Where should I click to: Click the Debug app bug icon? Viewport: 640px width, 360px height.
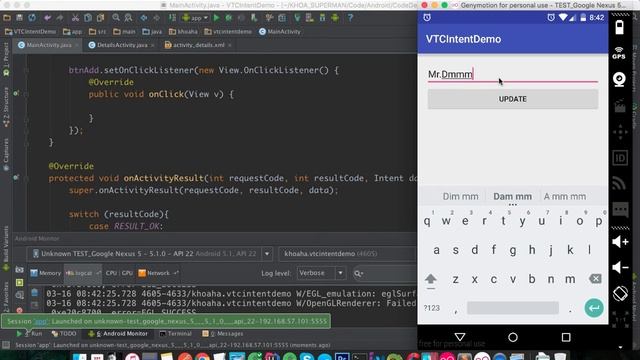[229, 18]
